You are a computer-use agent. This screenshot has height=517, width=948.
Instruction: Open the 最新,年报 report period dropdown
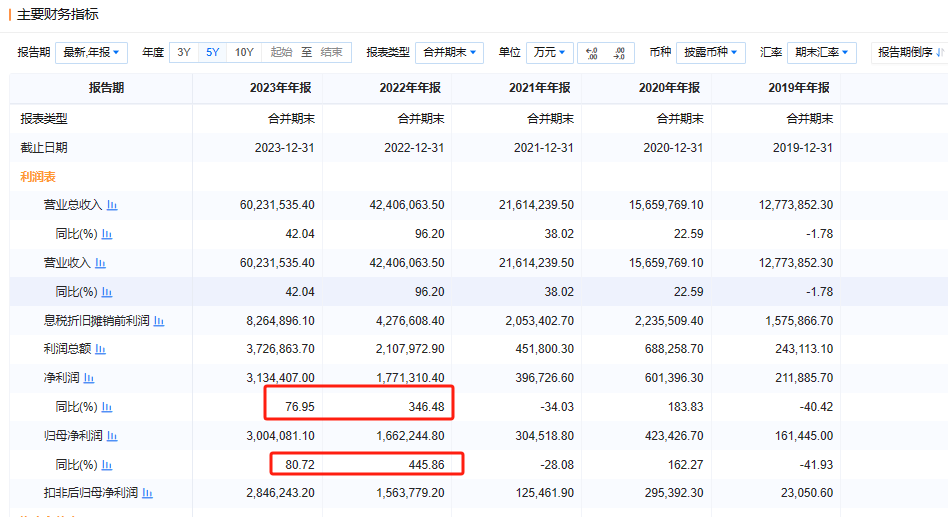(x=91, y=53)
